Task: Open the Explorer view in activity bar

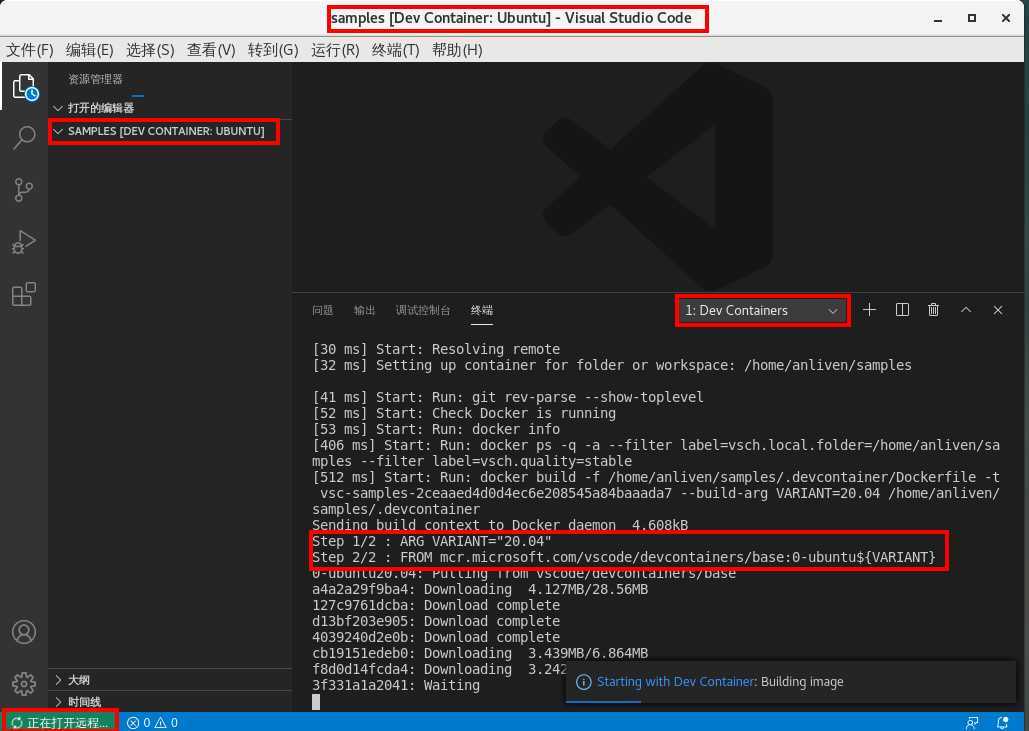Action: click(x=24, y=87)
